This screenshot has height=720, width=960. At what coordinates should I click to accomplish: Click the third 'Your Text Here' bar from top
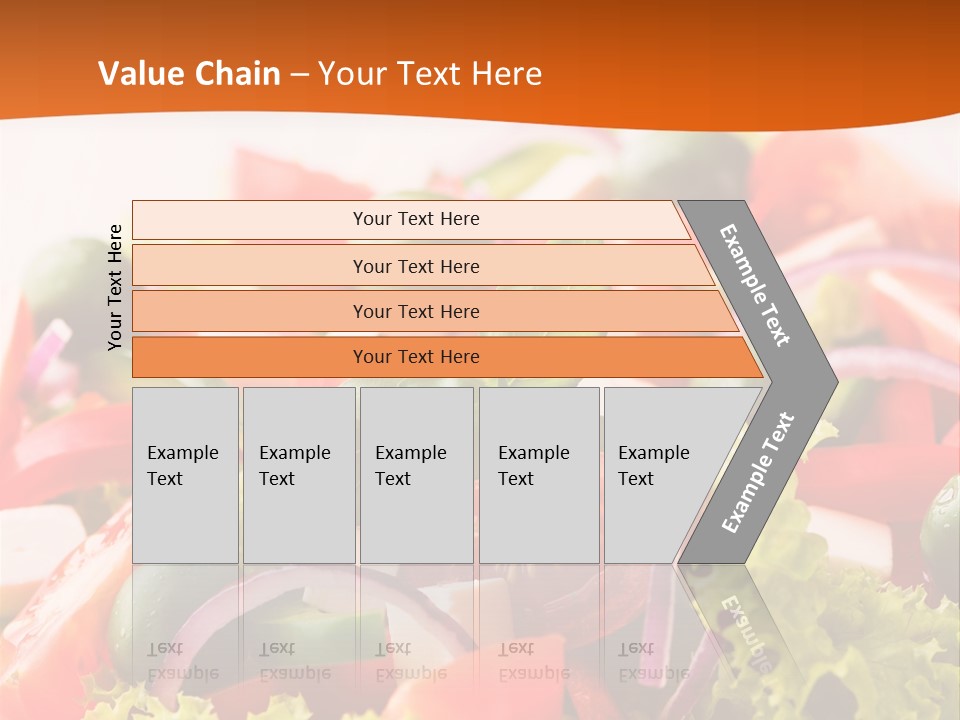pos(415,311)
